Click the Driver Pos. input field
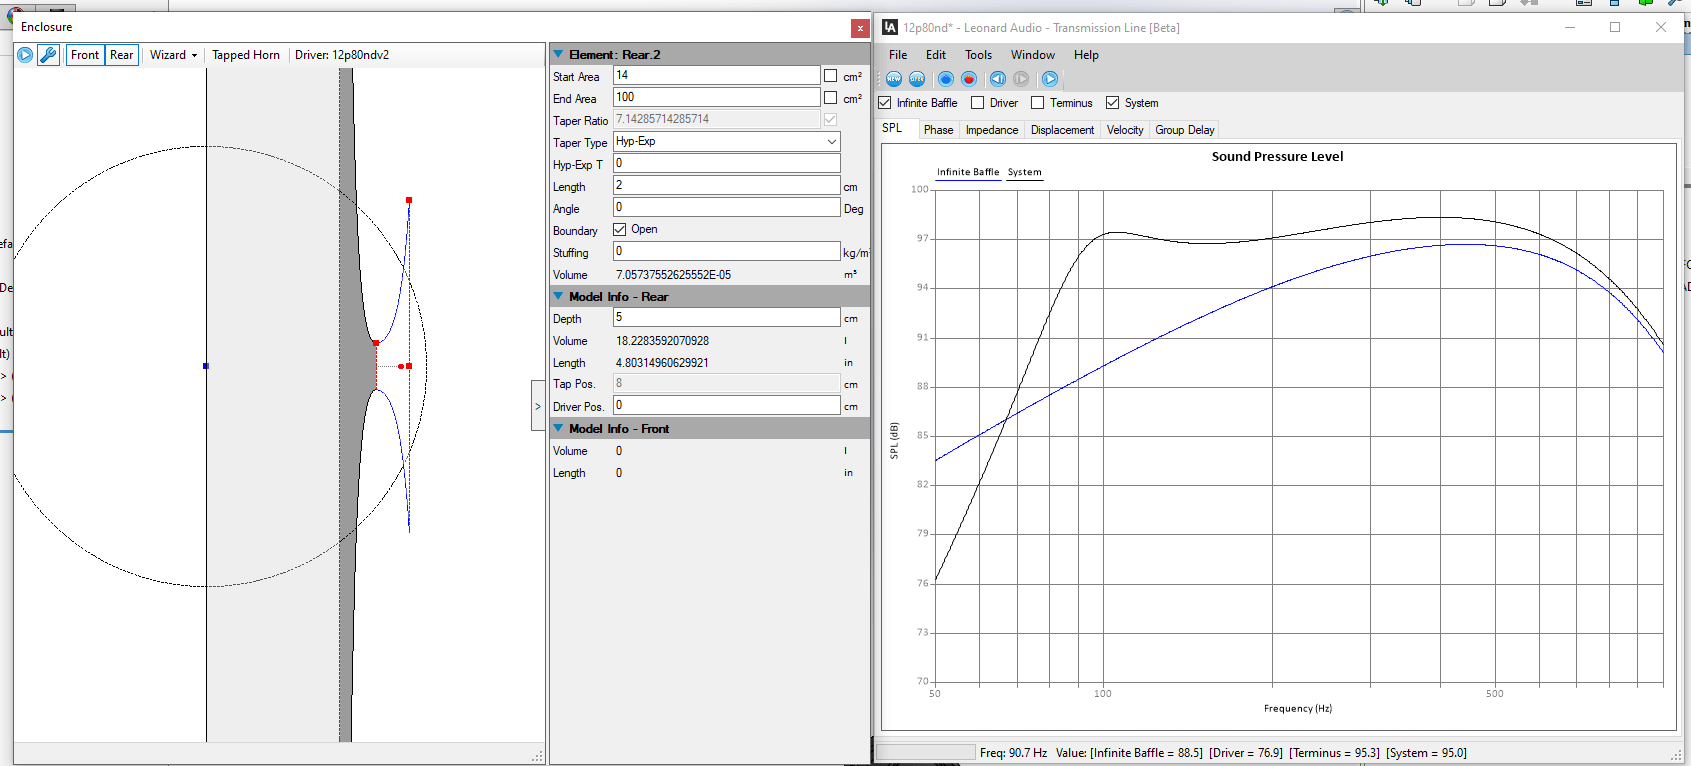The image size is (1691, 766). coord(726,405)
